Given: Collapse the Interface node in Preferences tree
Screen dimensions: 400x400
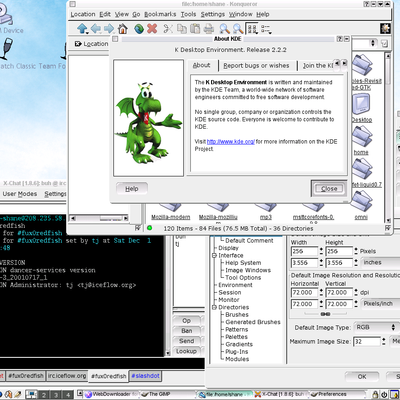Looking at the screenshot, I should tap(214, 255).
